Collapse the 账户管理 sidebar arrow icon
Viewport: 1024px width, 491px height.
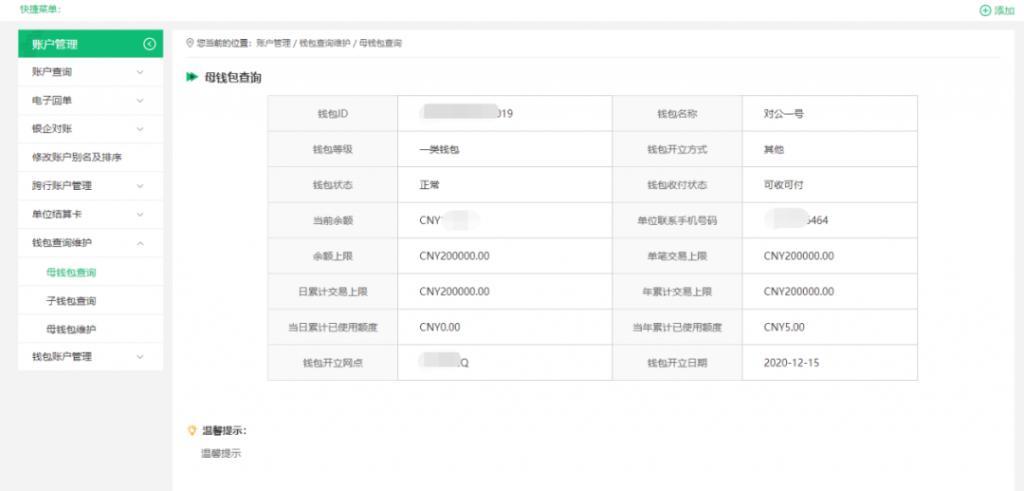pos(149,44)
